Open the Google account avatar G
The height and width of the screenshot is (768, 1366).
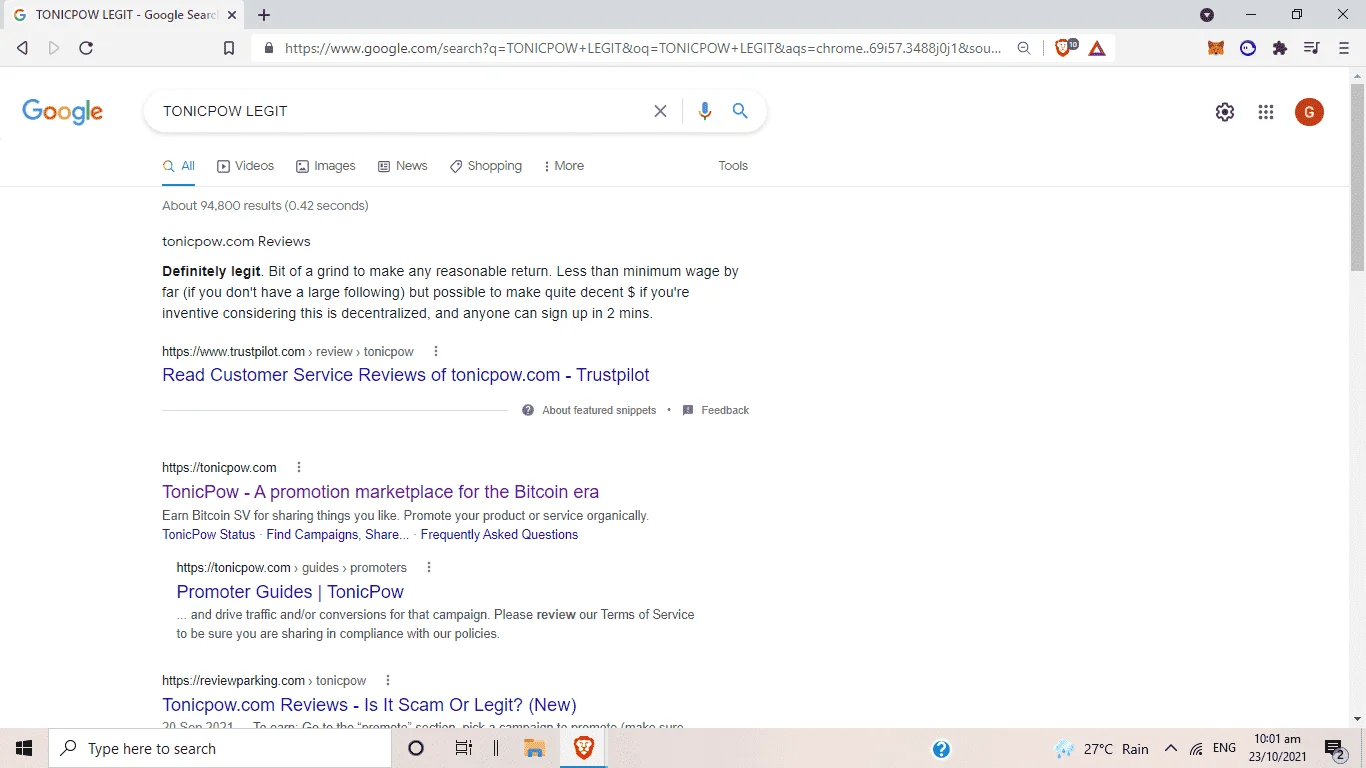point(1309,112)
